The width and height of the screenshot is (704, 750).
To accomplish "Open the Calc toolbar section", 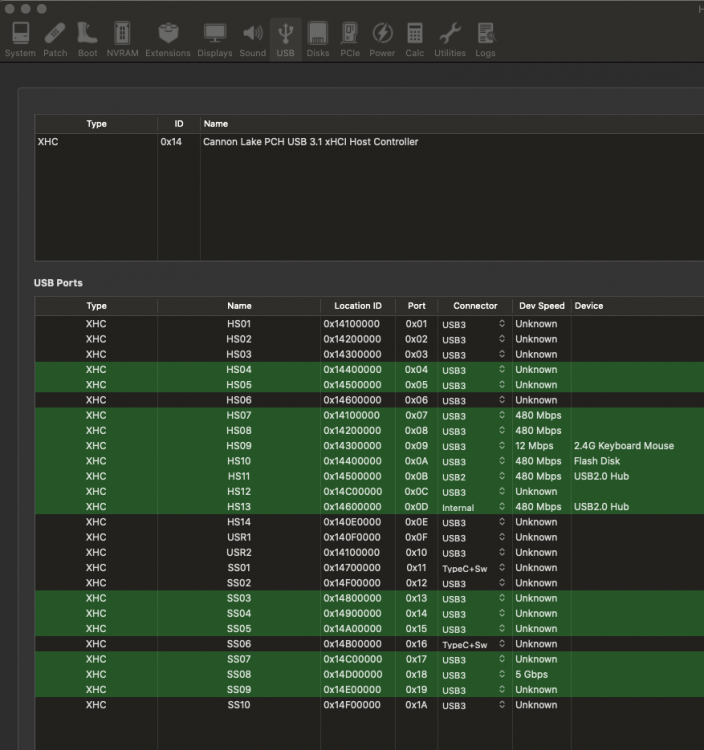I will (415, 40).
